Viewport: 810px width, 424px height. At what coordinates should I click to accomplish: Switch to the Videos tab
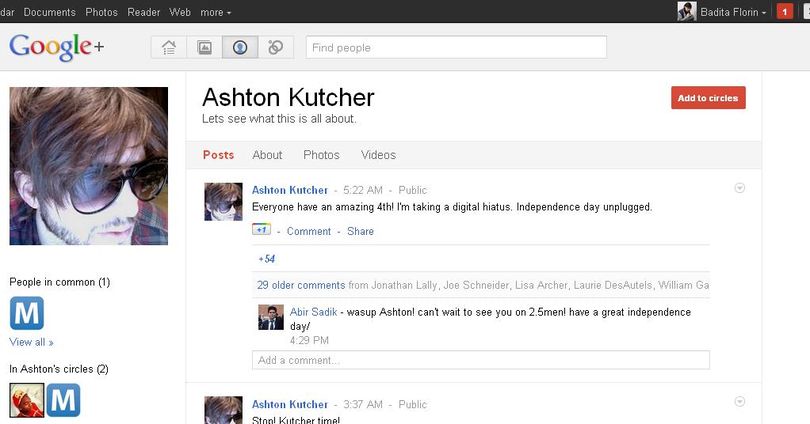pos(379,155)
